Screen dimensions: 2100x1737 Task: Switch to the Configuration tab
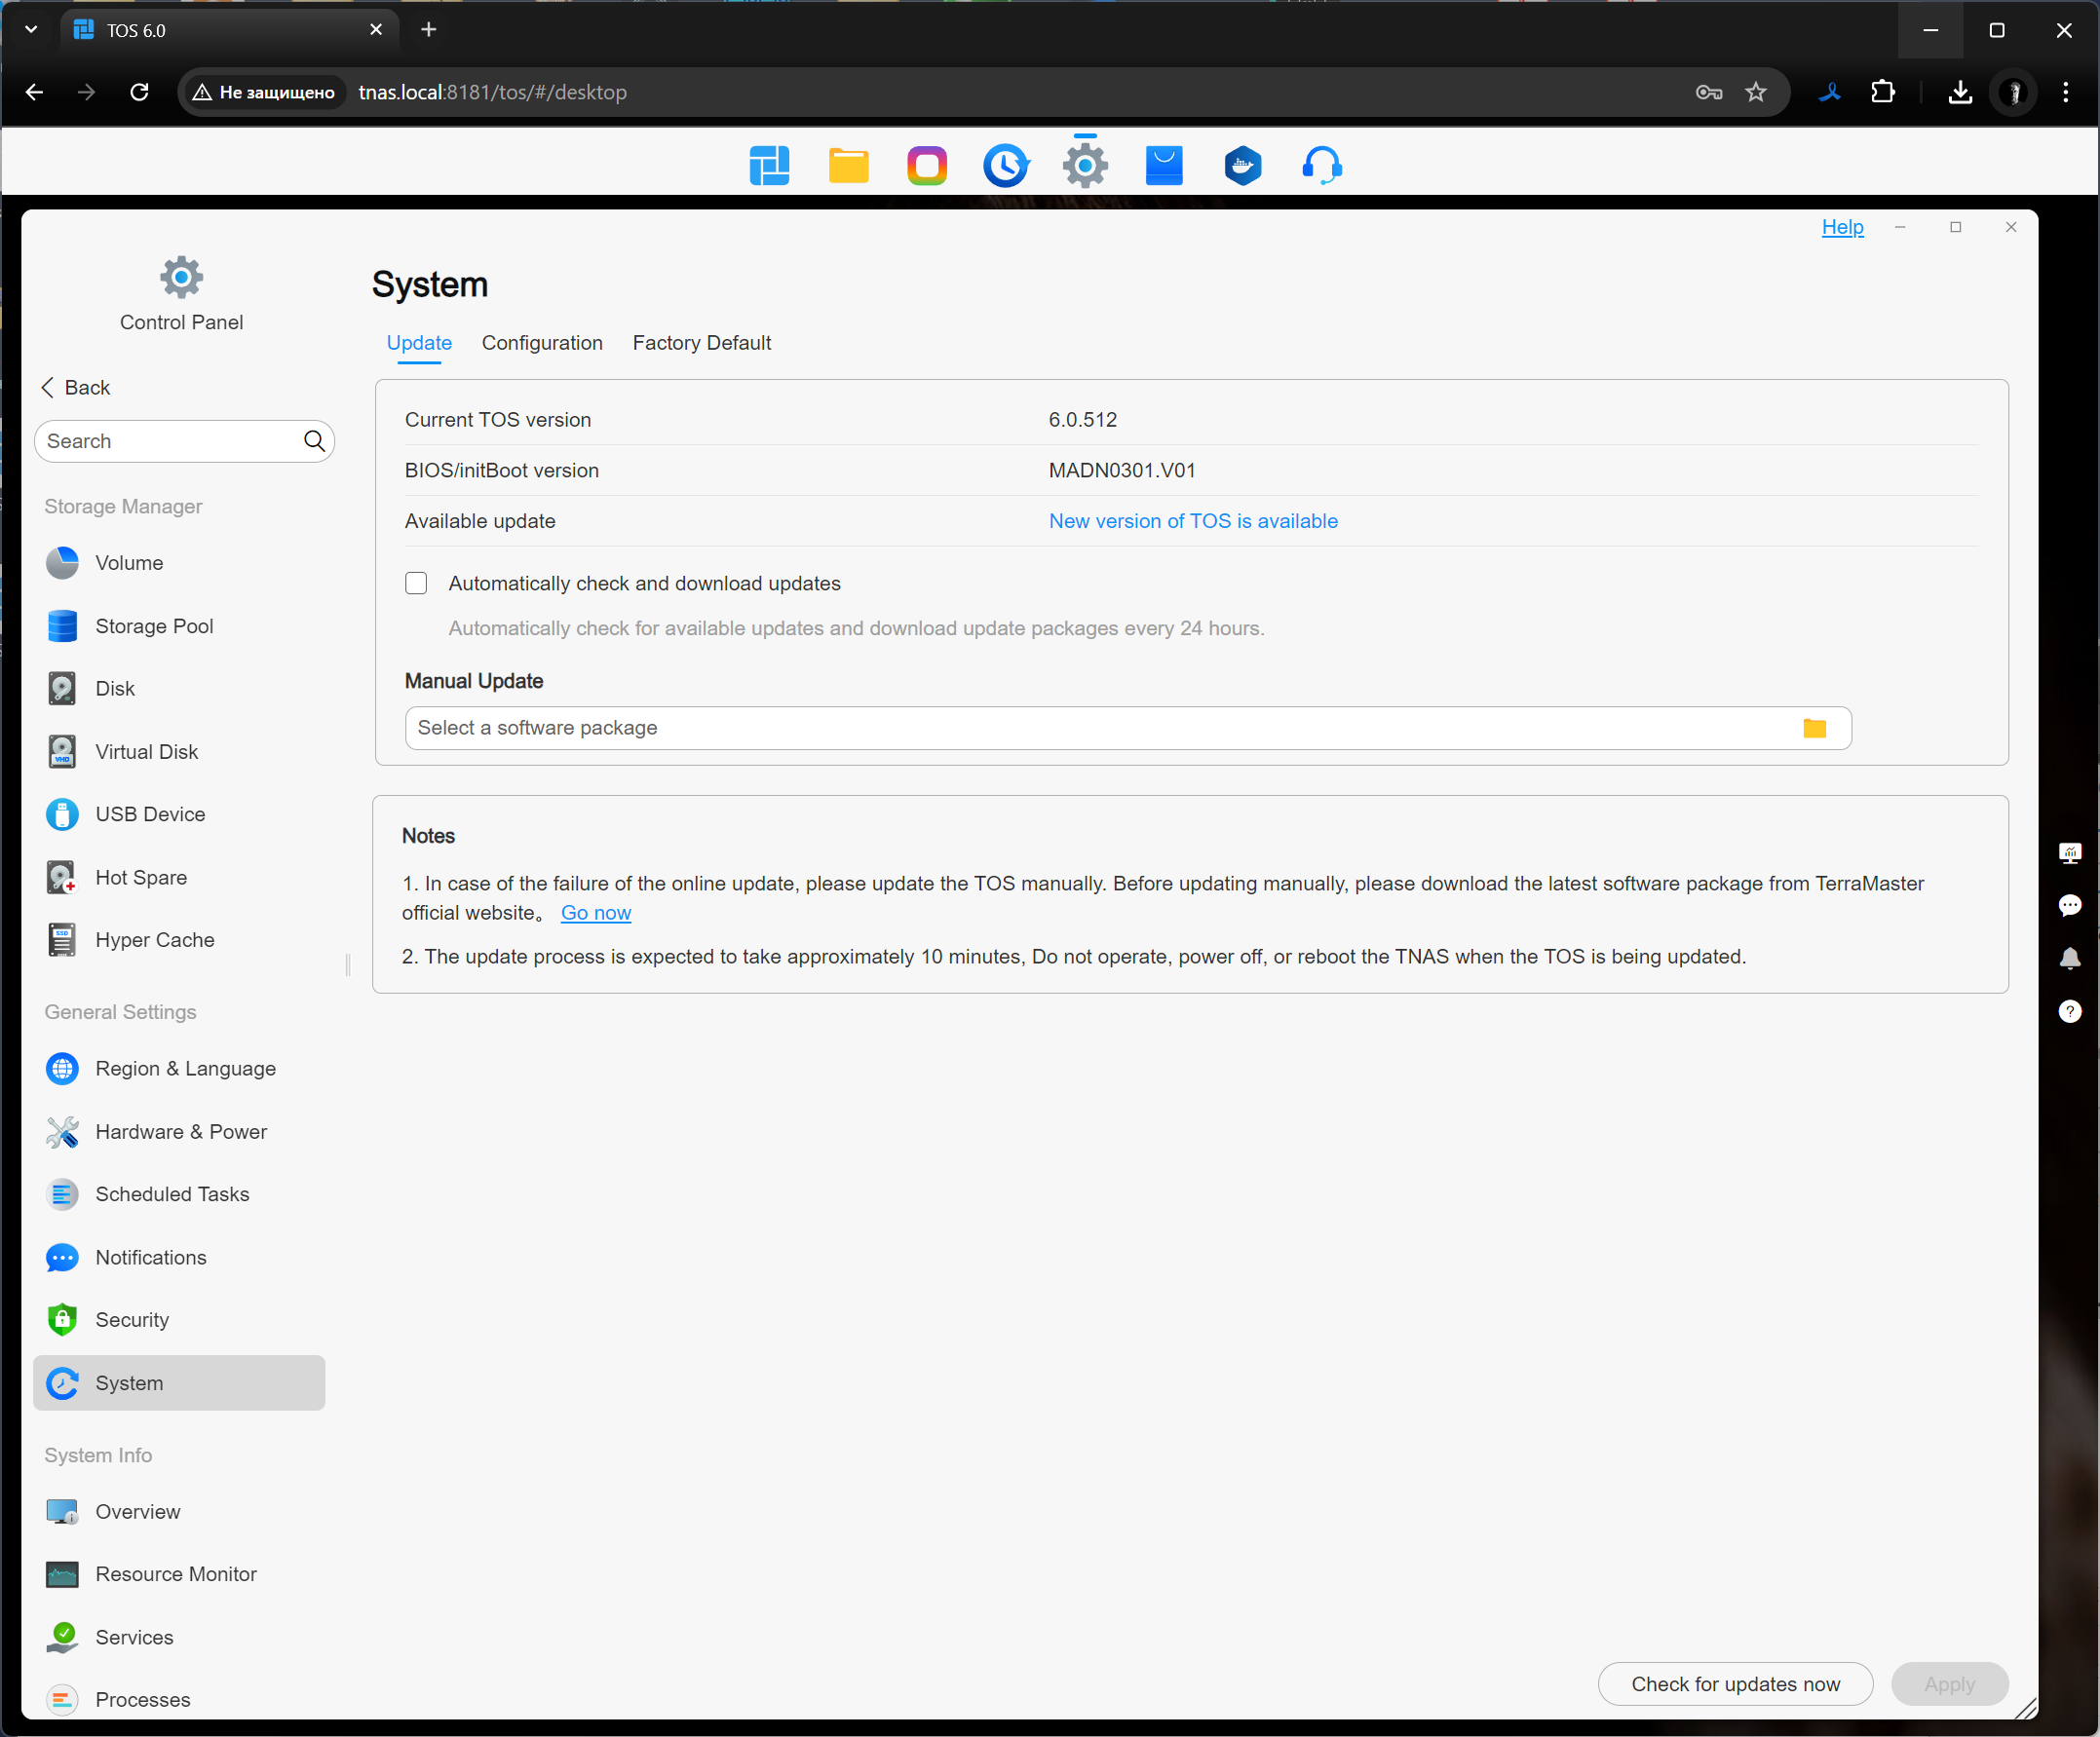(542, 343)
